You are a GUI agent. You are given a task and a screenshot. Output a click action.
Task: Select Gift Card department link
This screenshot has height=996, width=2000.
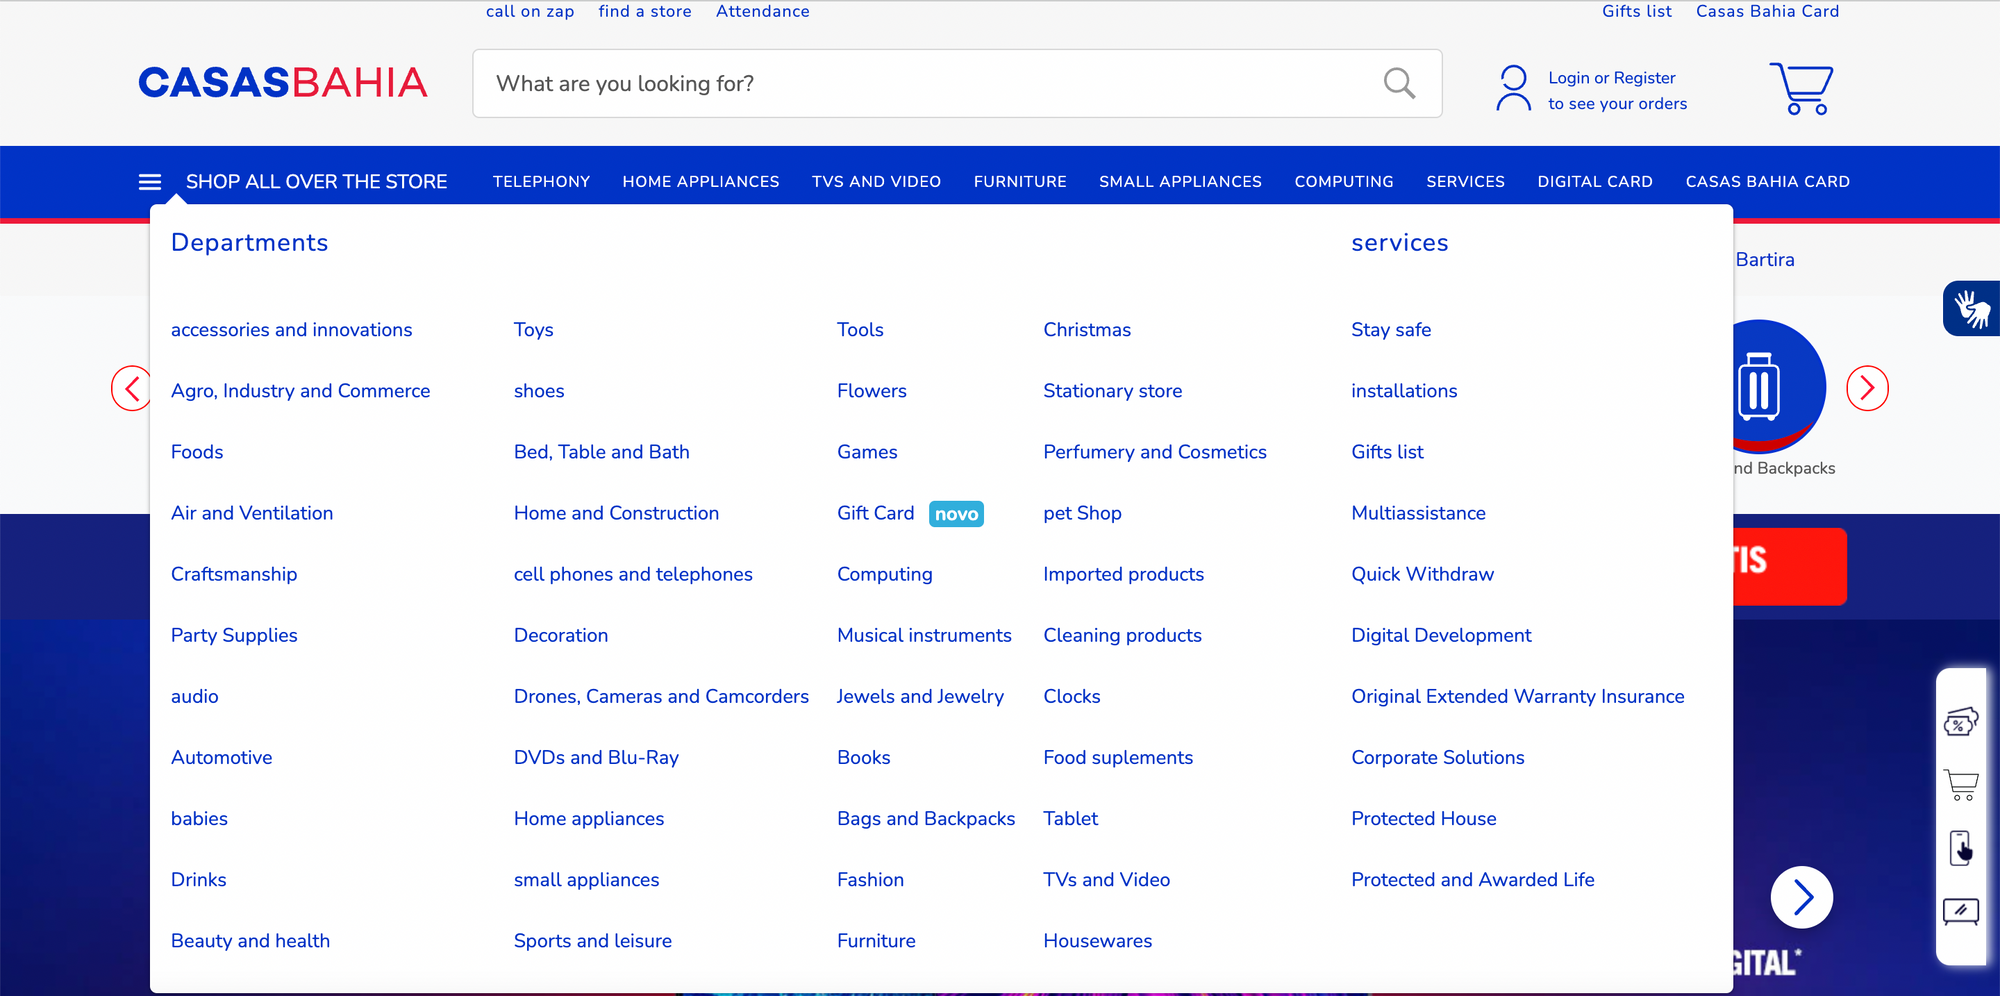pos(875,513)
